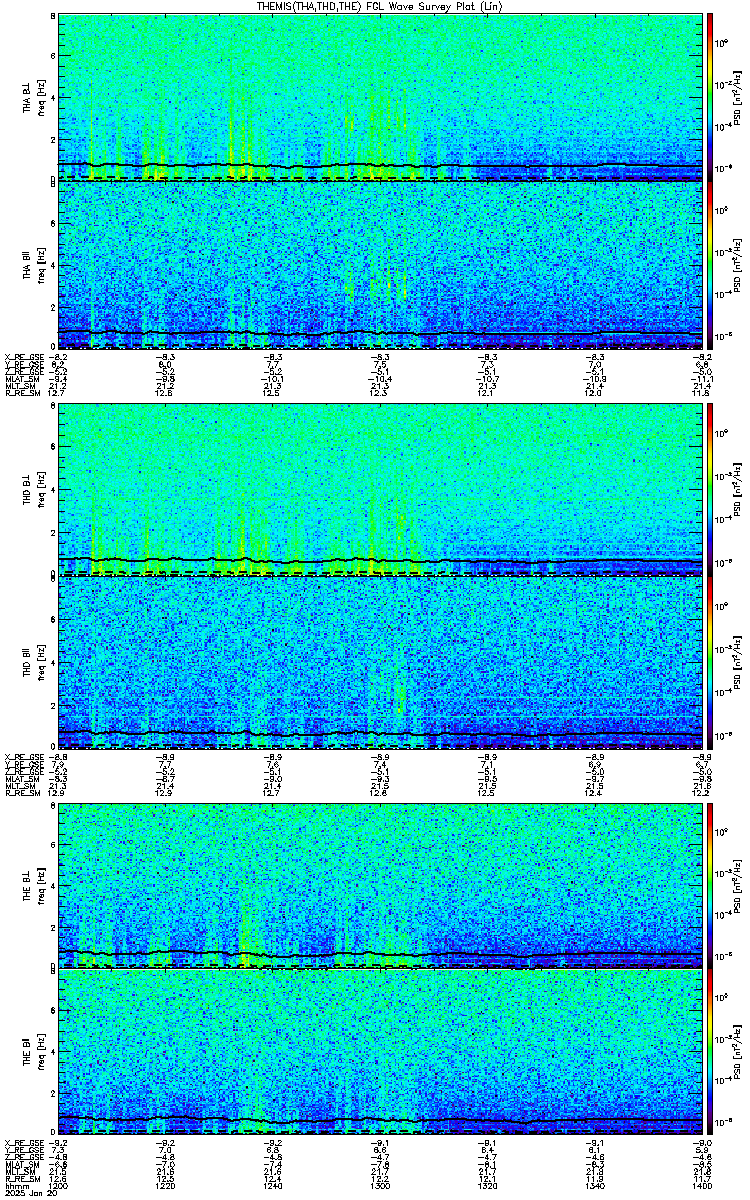Click the '1340' time label at bottom
The image size is (750, 1200).
click(x=596, y=1185)
